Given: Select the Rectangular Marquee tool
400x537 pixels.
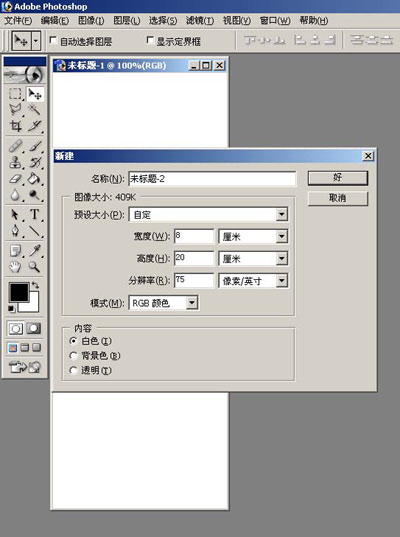Looking at the screenshot, I should pyautogui.click(x=15, y=94).
